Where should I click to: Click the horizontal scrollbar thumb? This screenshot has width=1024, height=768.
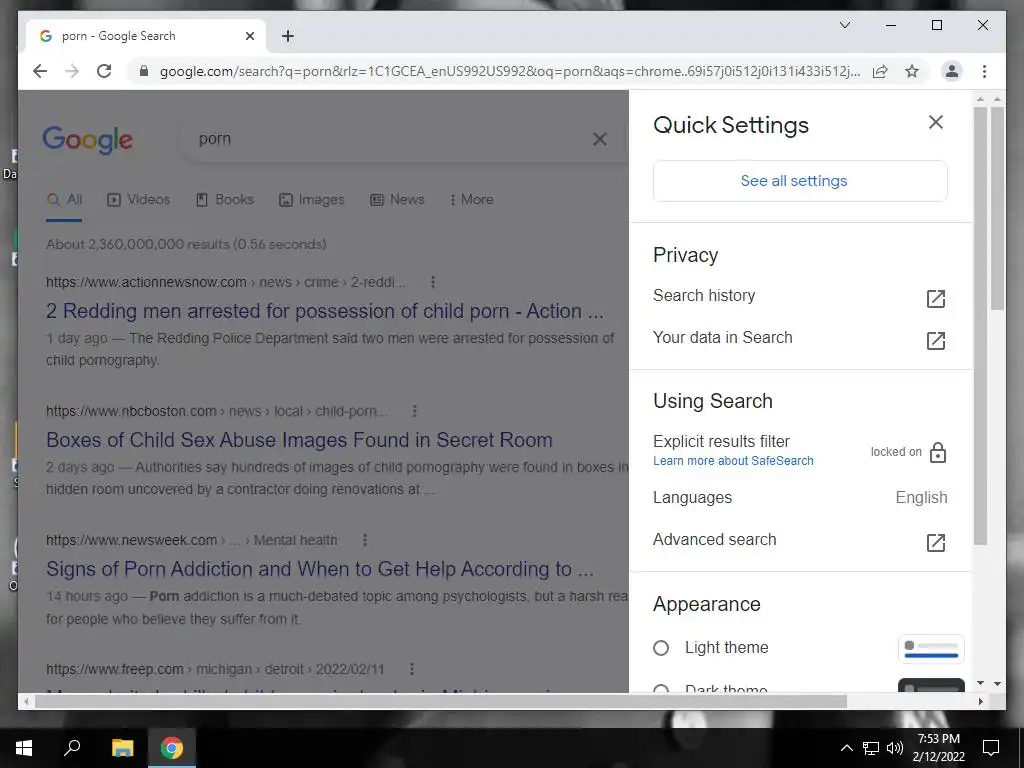point(441,701)
